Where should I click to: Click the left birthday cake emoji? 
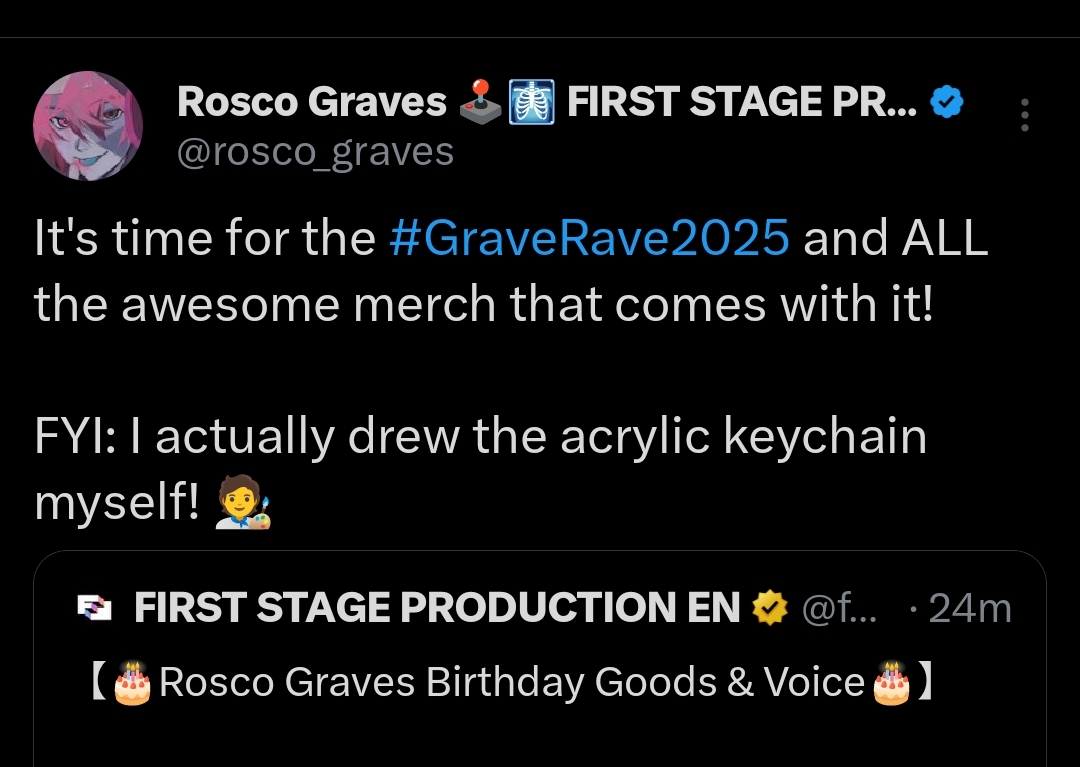132,683
